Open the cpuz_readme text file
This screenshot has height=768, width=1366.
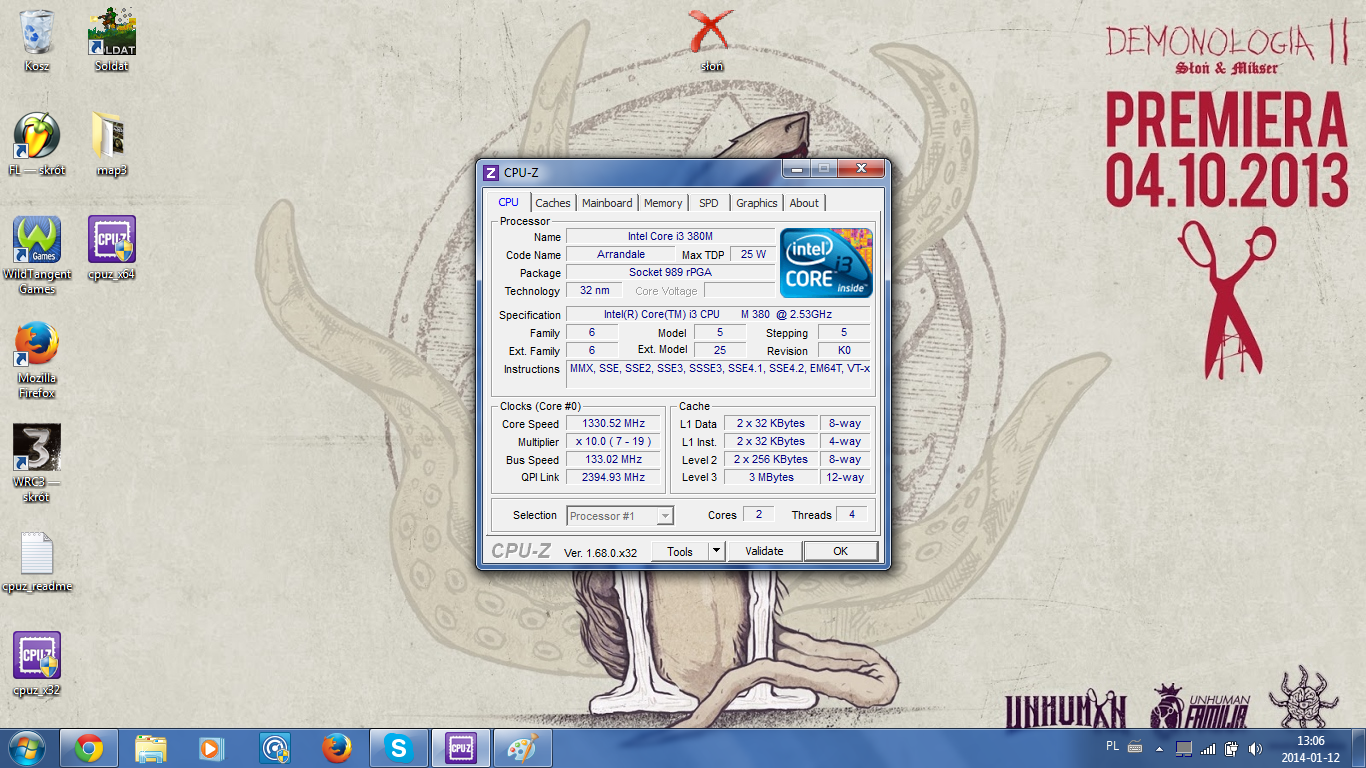[x=36, y=555]
